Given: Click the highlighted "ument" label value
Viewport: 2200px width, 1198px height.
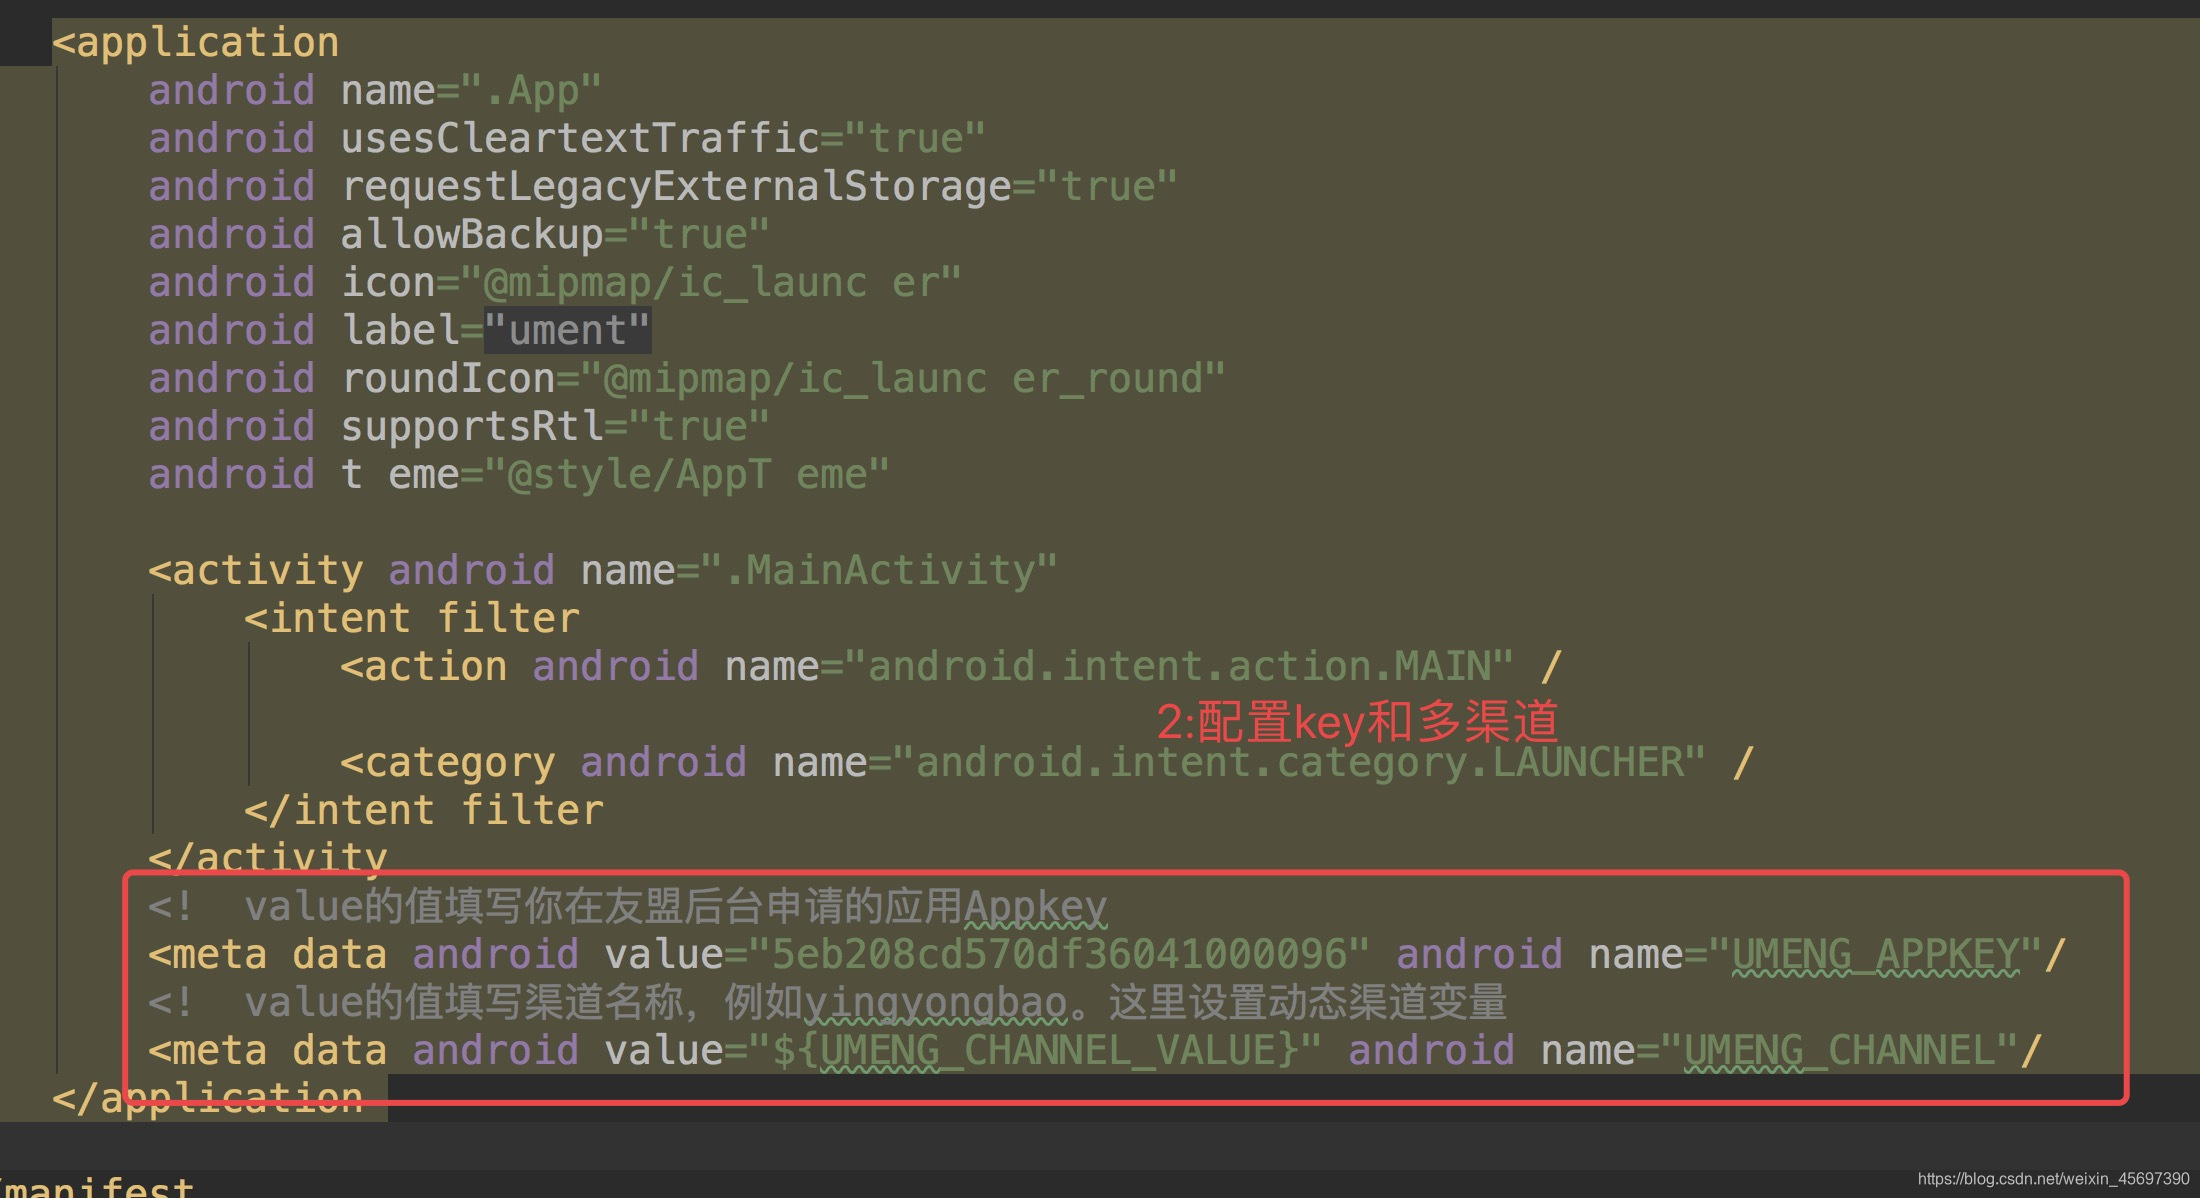Looking at the screenshot, I should pyautogui.click(x=567, y=330).
